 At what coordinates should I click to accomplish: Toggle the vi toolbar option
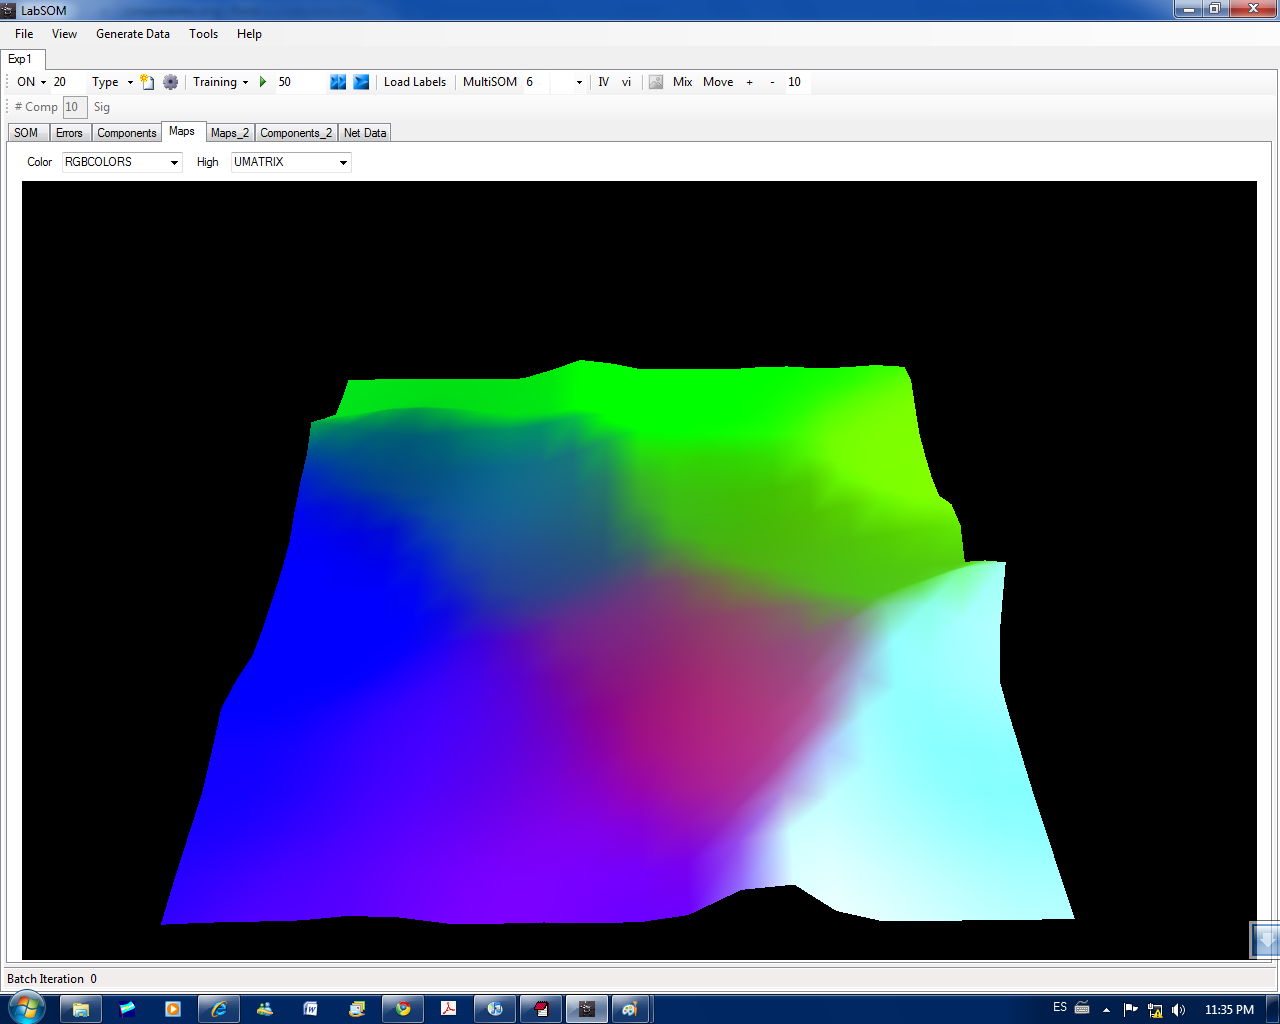coord(626,82)
